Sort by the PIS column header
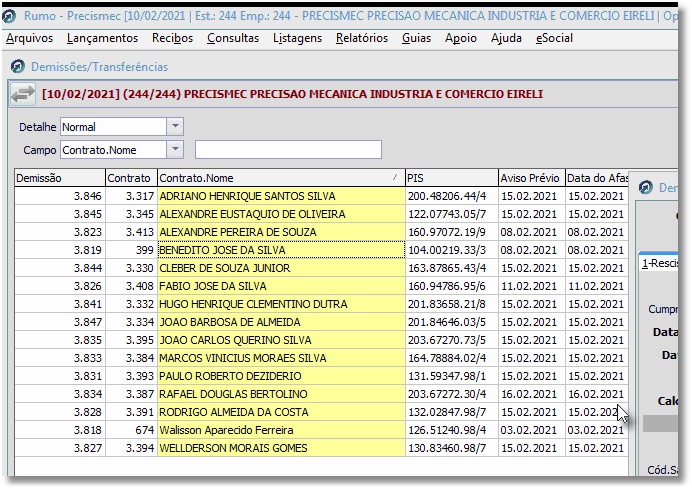 451,178
